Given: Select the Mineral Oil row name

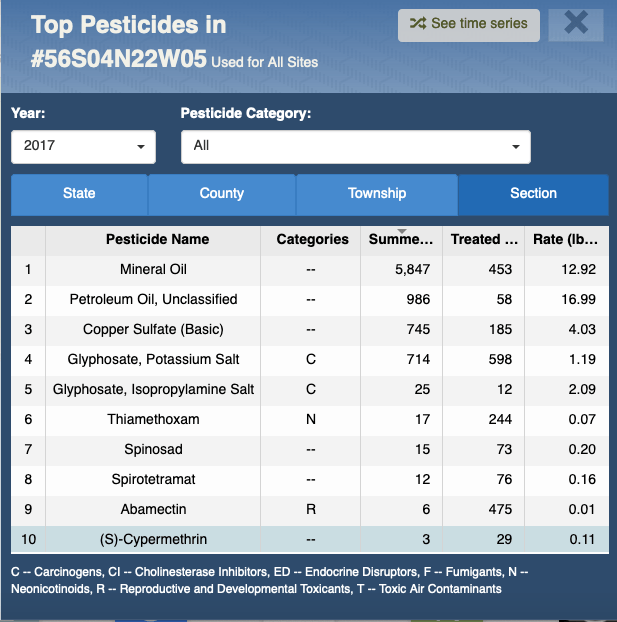Looking at the screenshot, I should point(153,270).
